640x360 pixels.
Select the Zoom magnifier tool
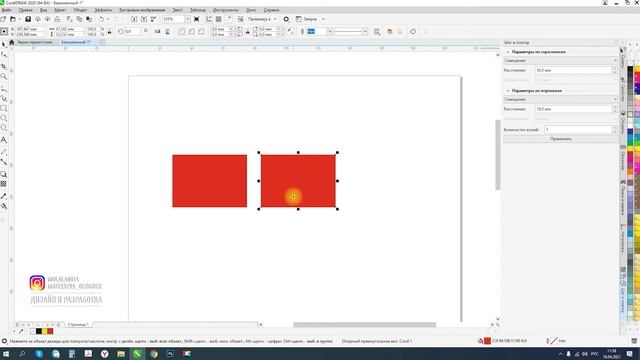point(4,76)
